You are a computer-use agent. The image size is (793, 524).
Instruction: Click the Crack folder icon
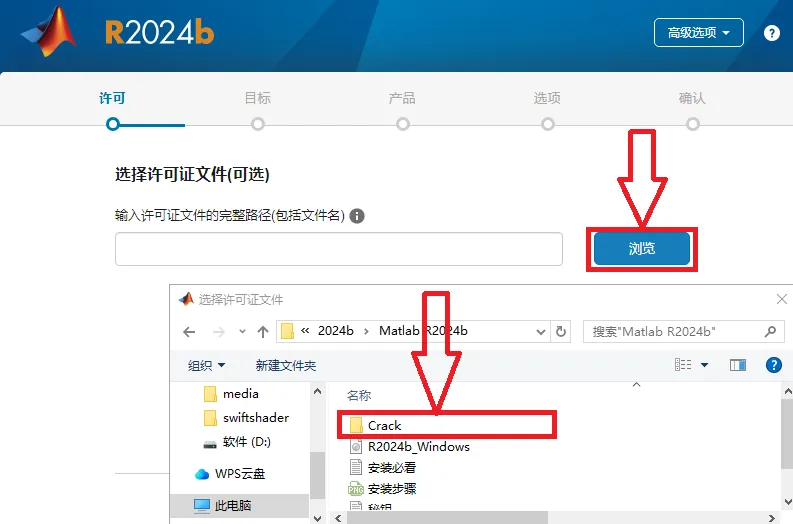(x=356, y=425)
